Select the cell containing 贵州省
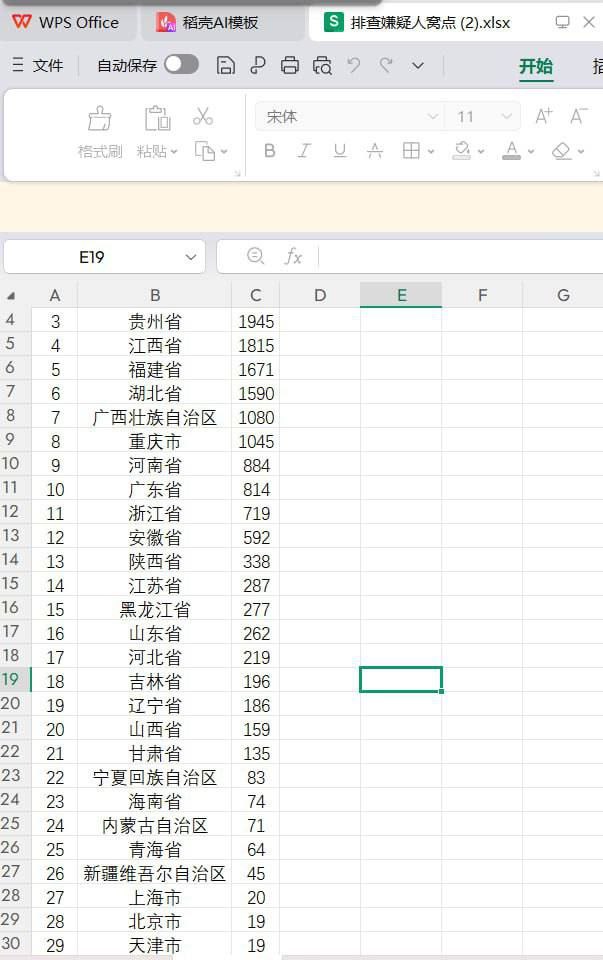The height and width of the screenshot is (960, 603). pos(155,321)
